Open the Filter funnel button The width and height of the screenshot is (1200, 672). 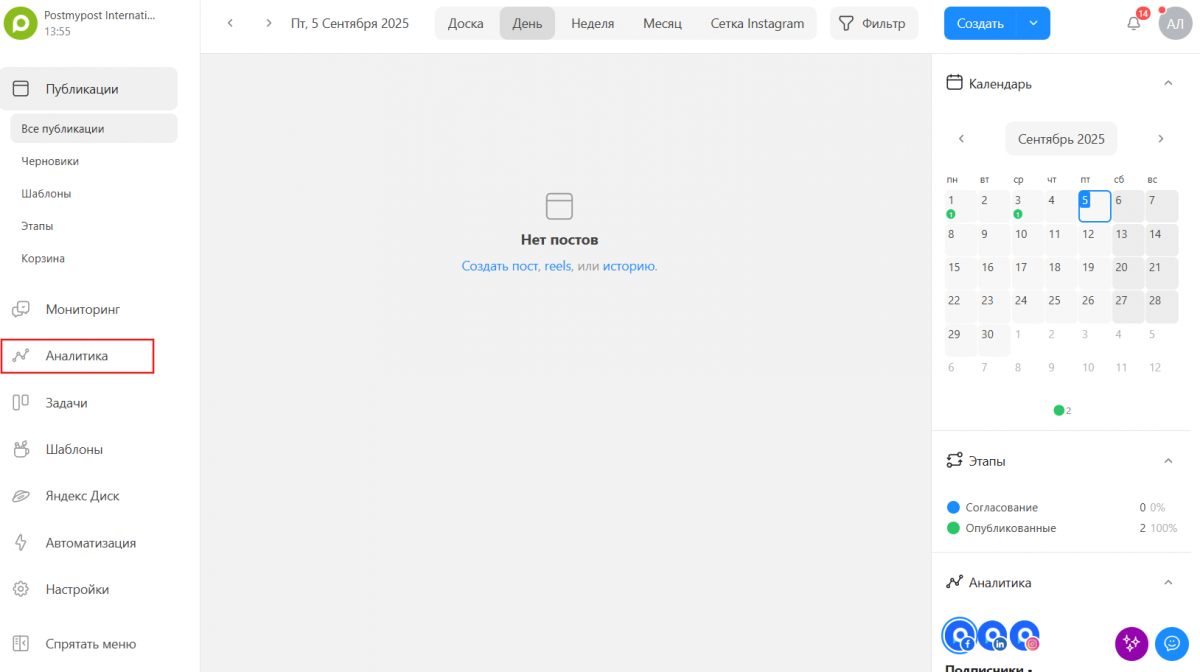click(870, 23)
